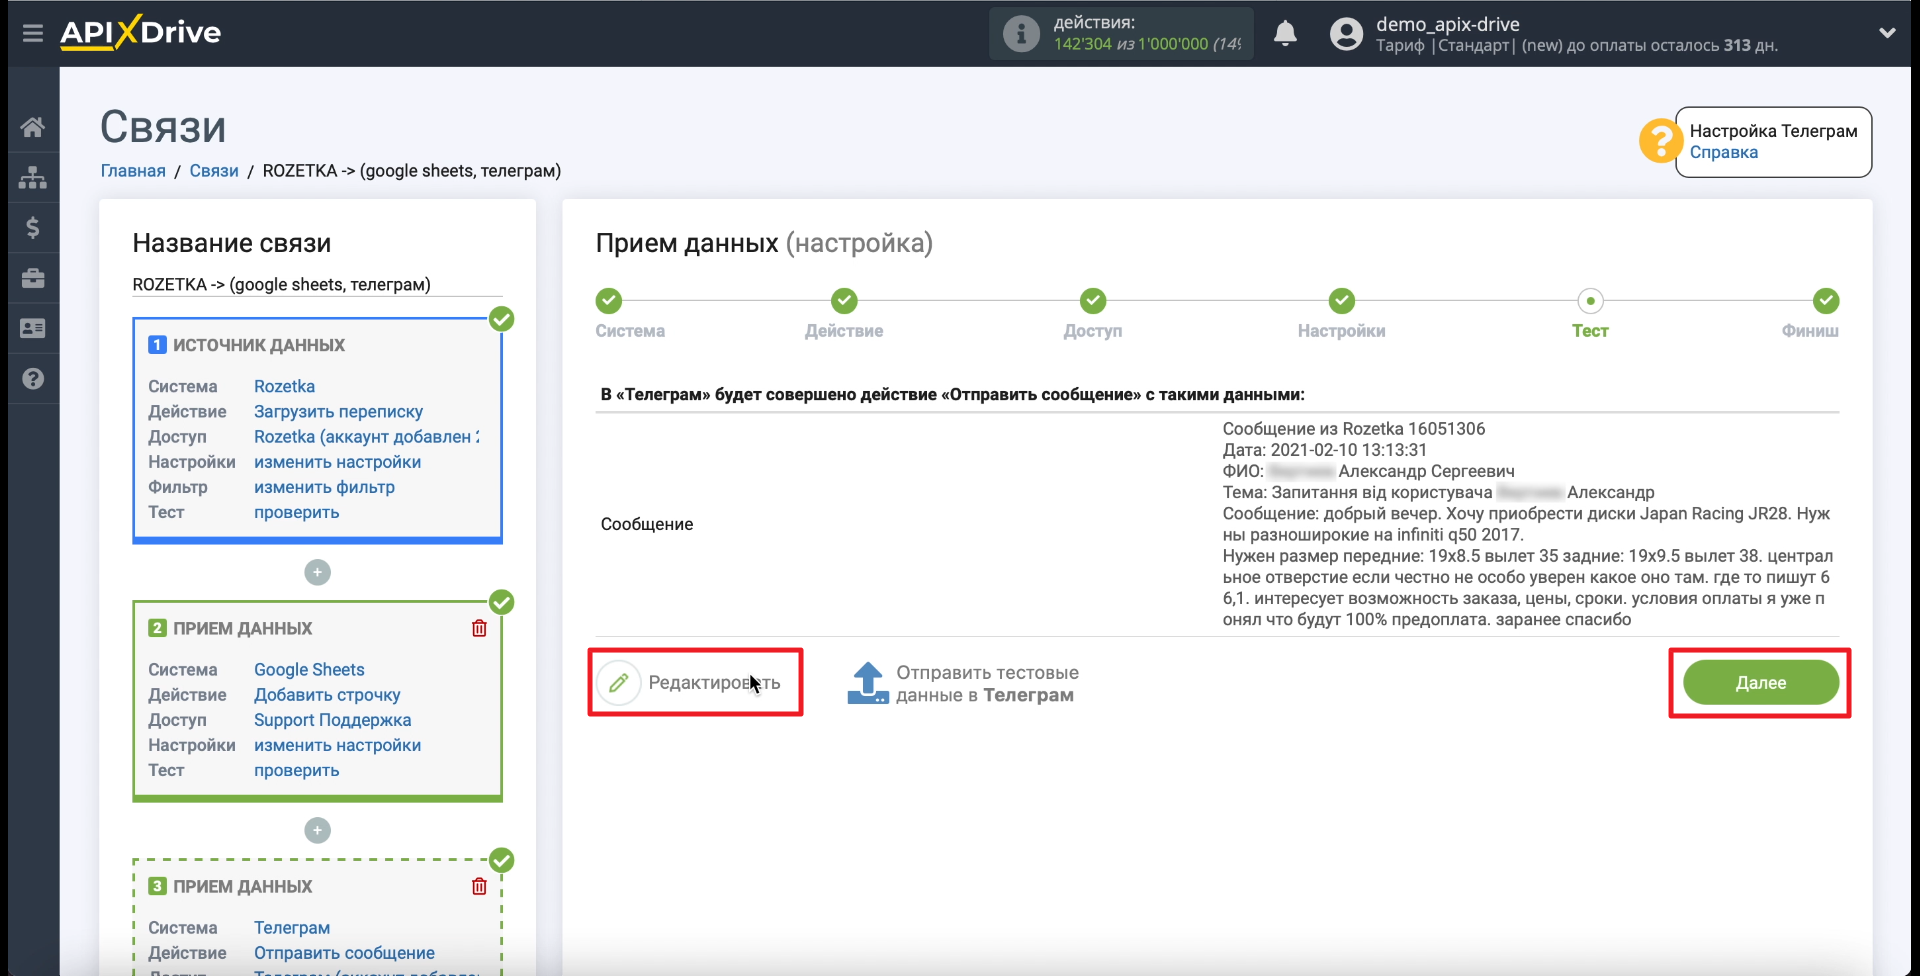Click изменить настройки in source block
The width and height of the screenshot is (1920, 976).
[337, 462]
